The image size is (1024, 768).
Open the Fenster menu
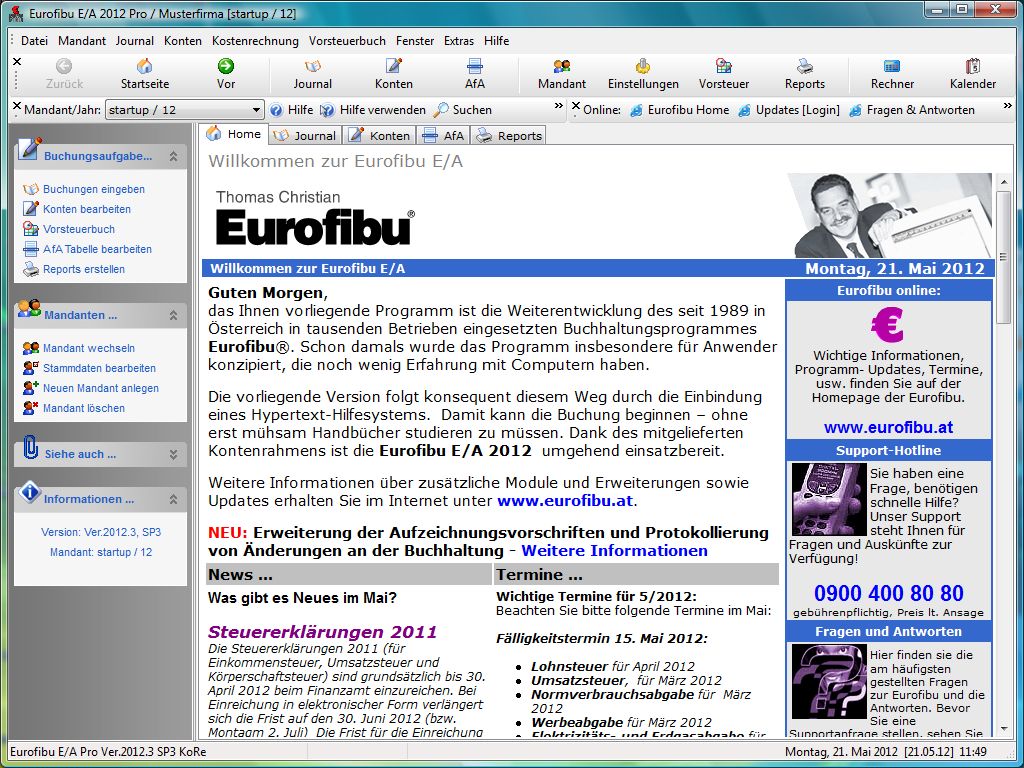[415, 40]
